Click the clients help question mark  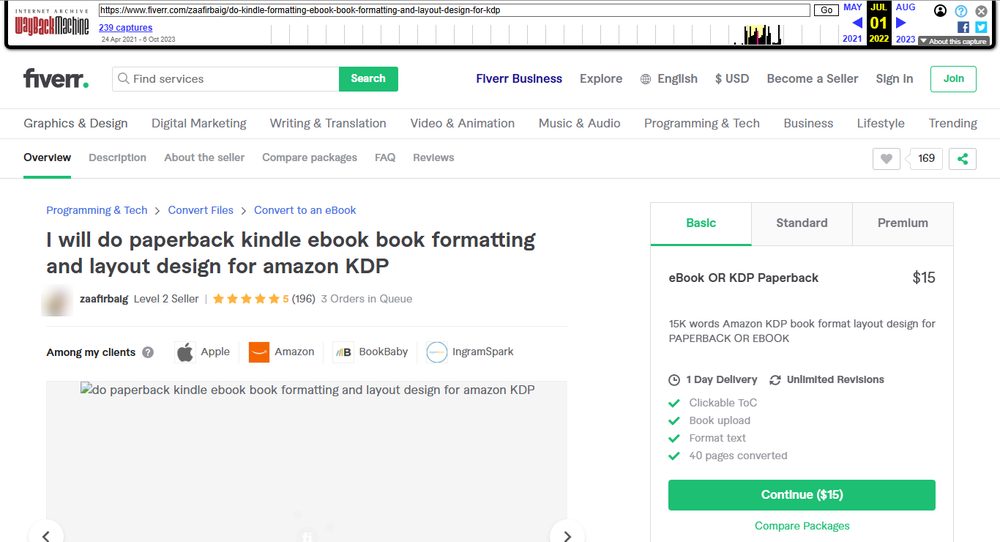point(148,352)
